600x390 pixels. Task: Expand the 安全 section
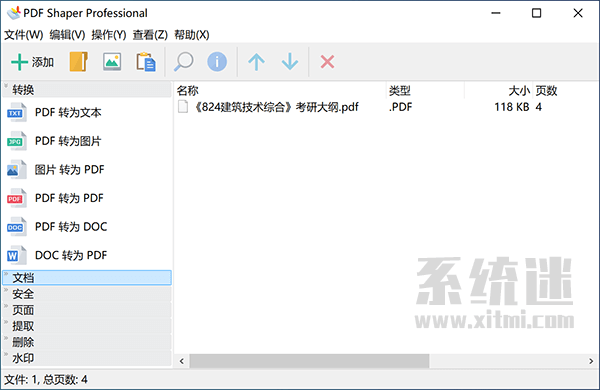click(87, 294)
